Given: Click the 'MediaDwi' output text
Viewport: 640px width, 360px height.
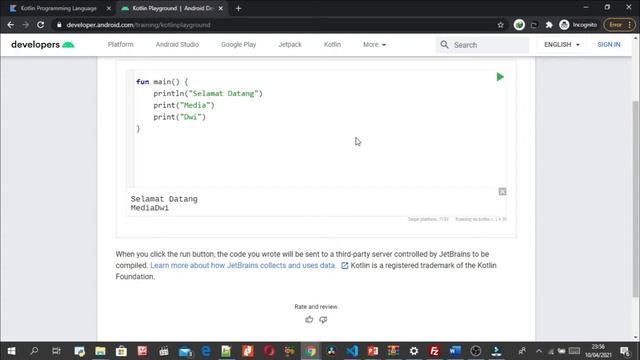Looking at the screenshot, I should pyautogui.click(x=149, y=208).
